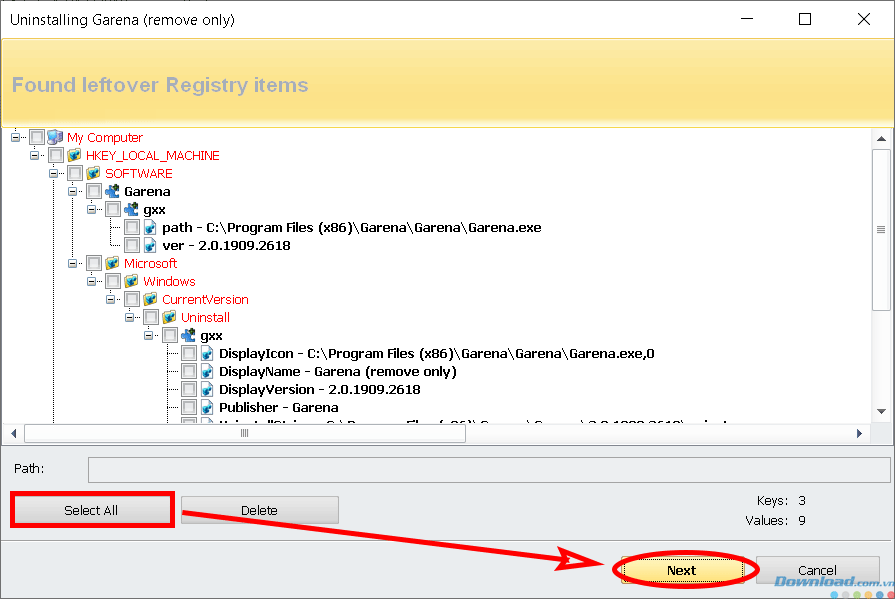This screenshot has width=895, height=599.
Task: Check the CurrentVersion checkbox
Action: pyautogui.click(x=132, y=299)
